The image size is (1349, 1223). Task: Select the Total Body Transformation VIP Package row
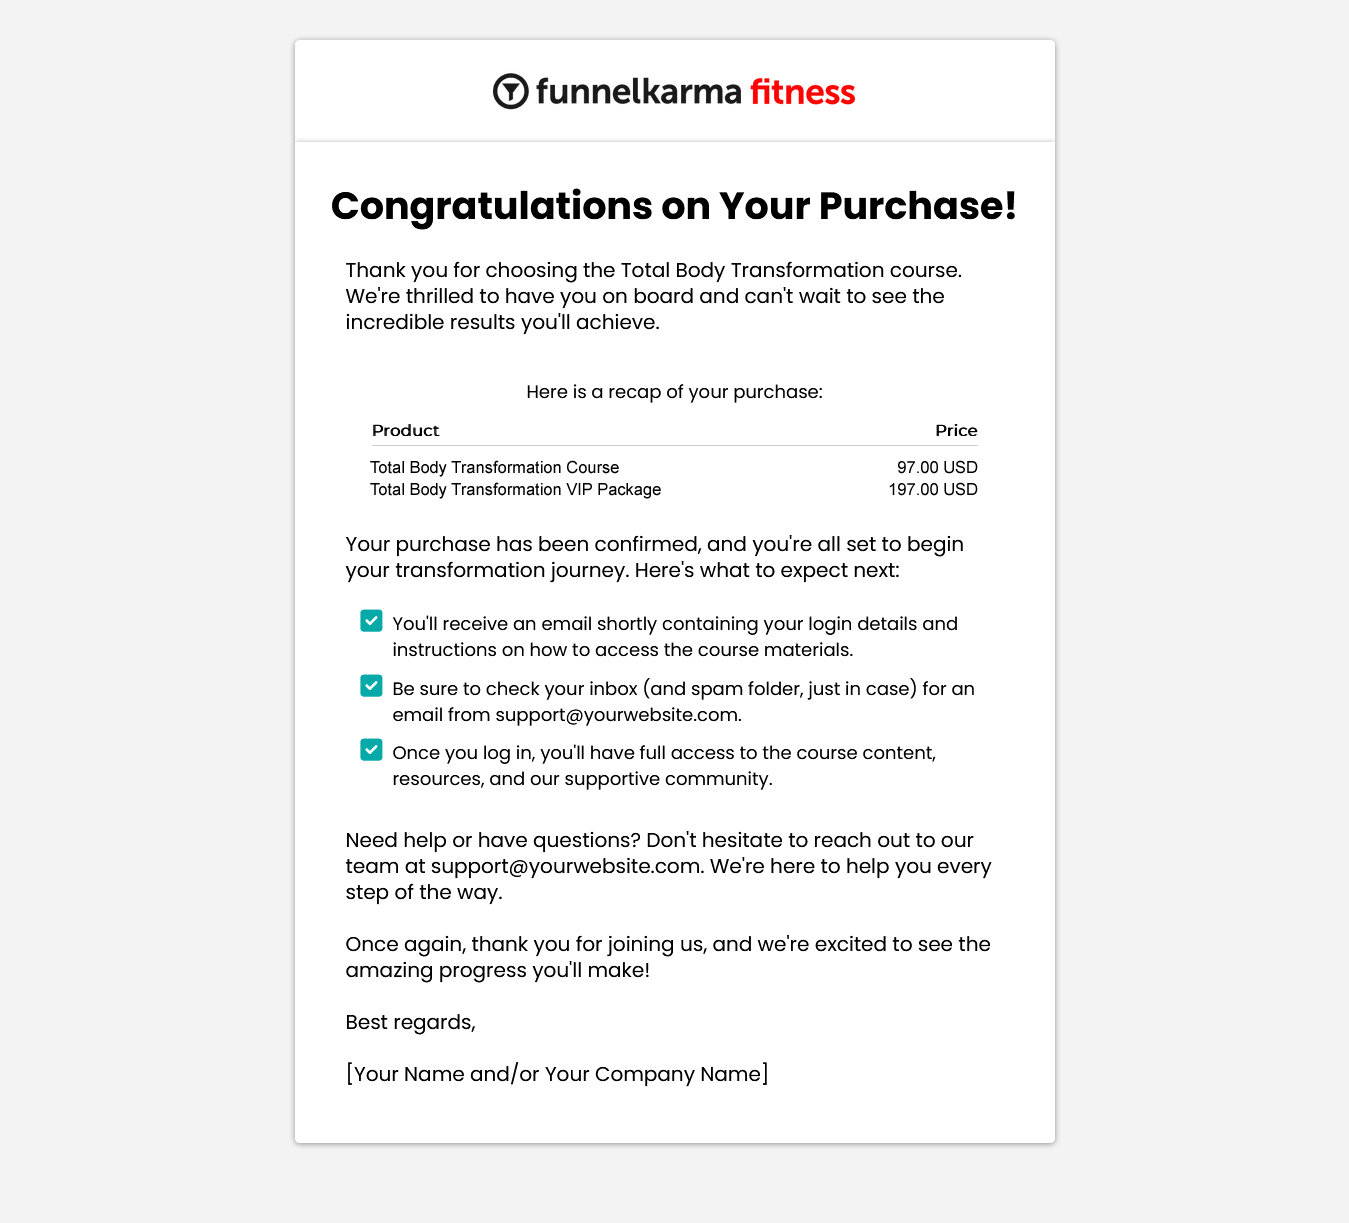click(x=674, y=489)
